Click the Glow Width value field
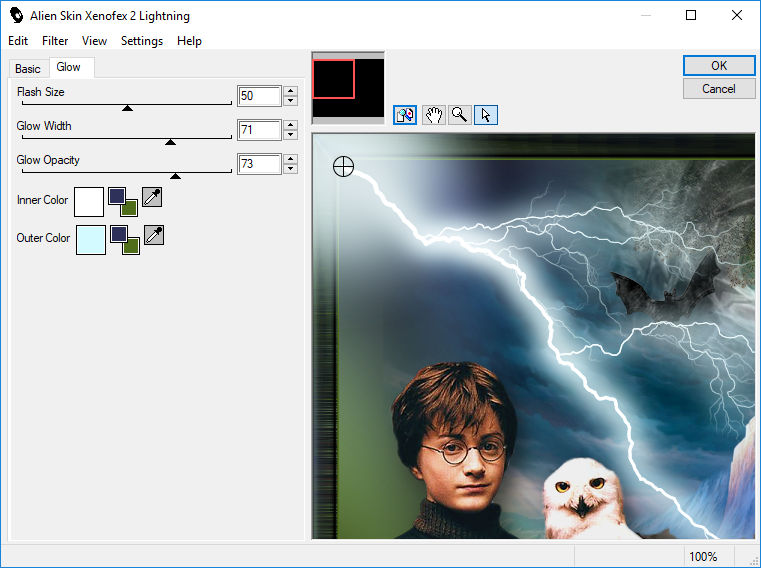This screenshot has width=761, height=568. [259, 130]
